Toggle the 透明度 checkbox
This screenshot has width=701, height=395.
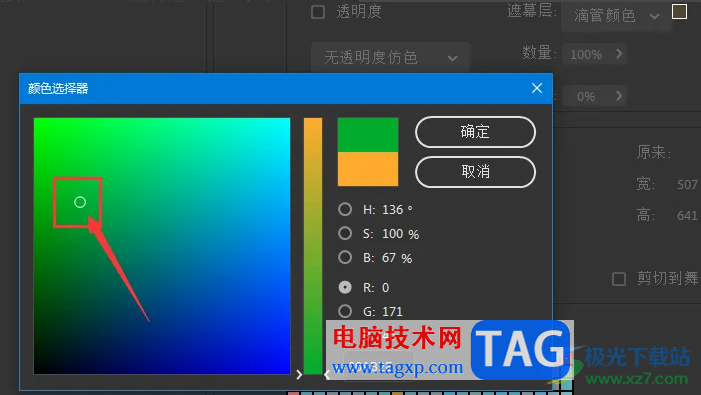coord(318,12)
